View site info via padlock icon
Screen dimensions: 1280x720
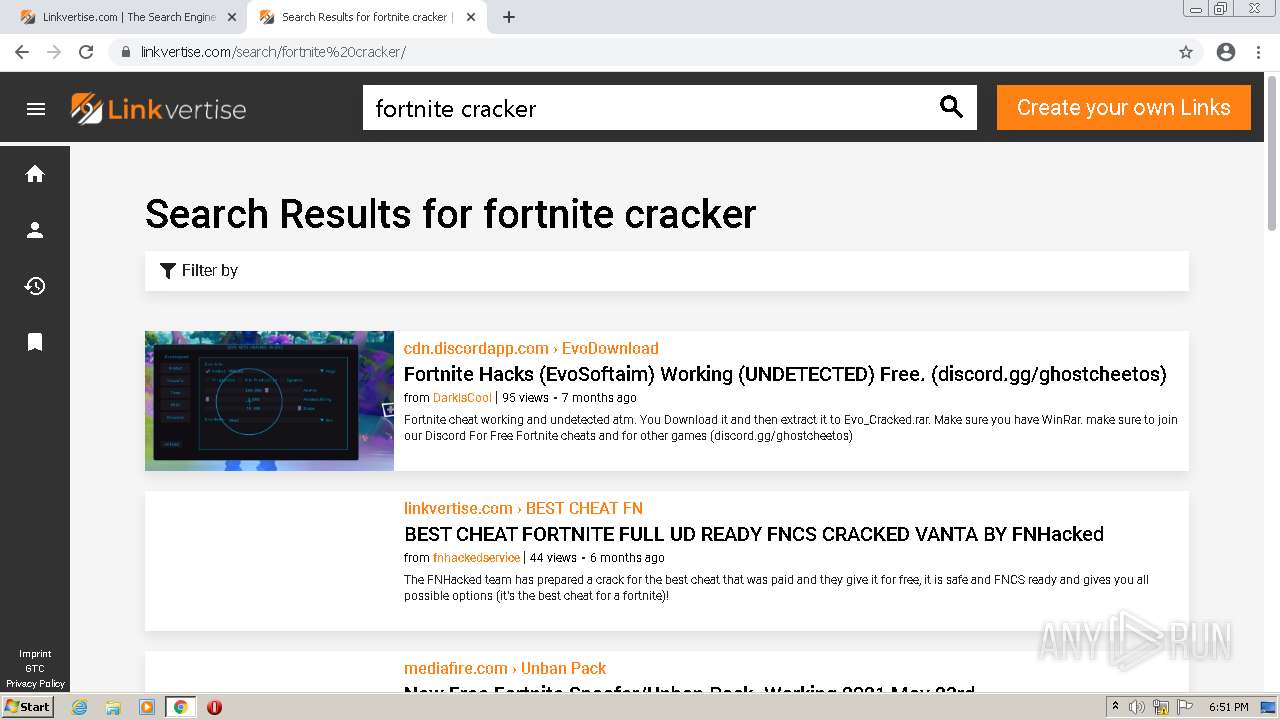tap(126, 52)
